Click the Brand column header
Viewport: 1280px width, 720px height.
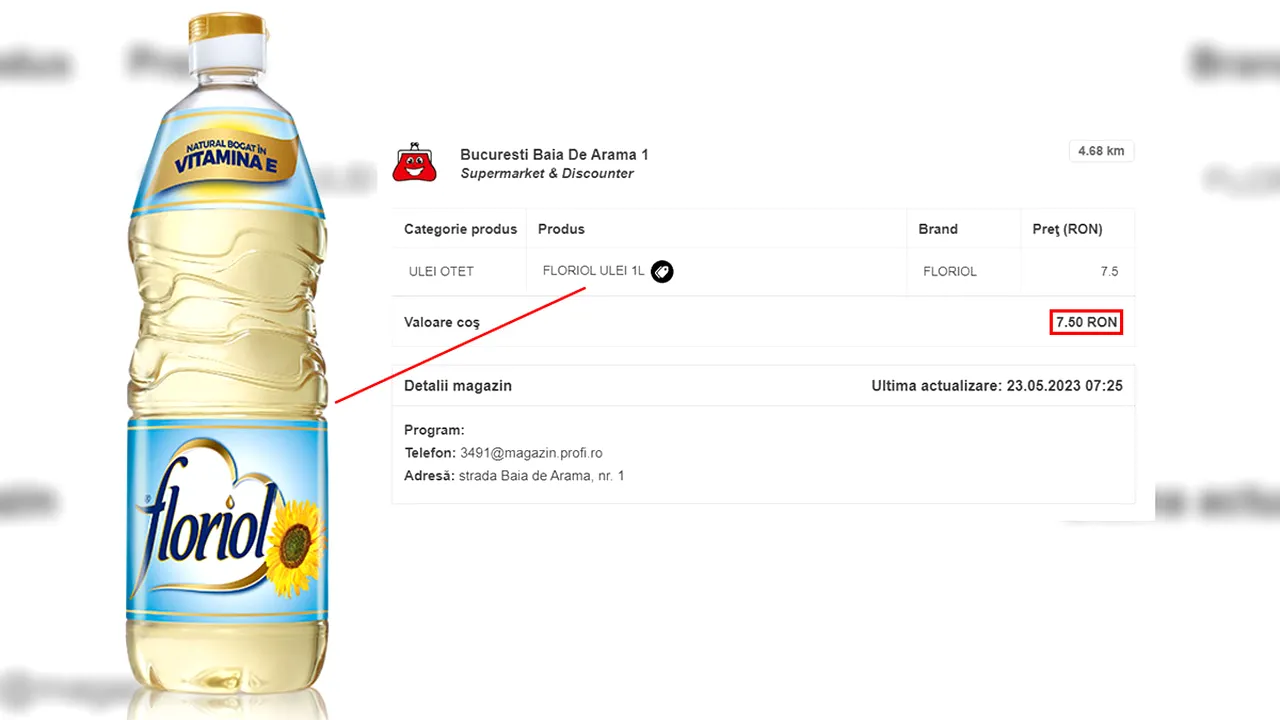[x=938, y=229]
